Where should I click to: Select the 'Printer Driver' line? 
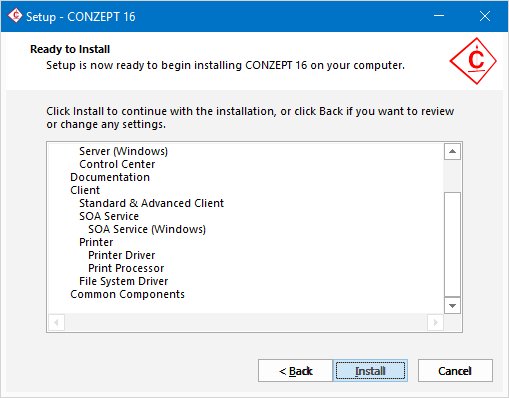[122, 255]
